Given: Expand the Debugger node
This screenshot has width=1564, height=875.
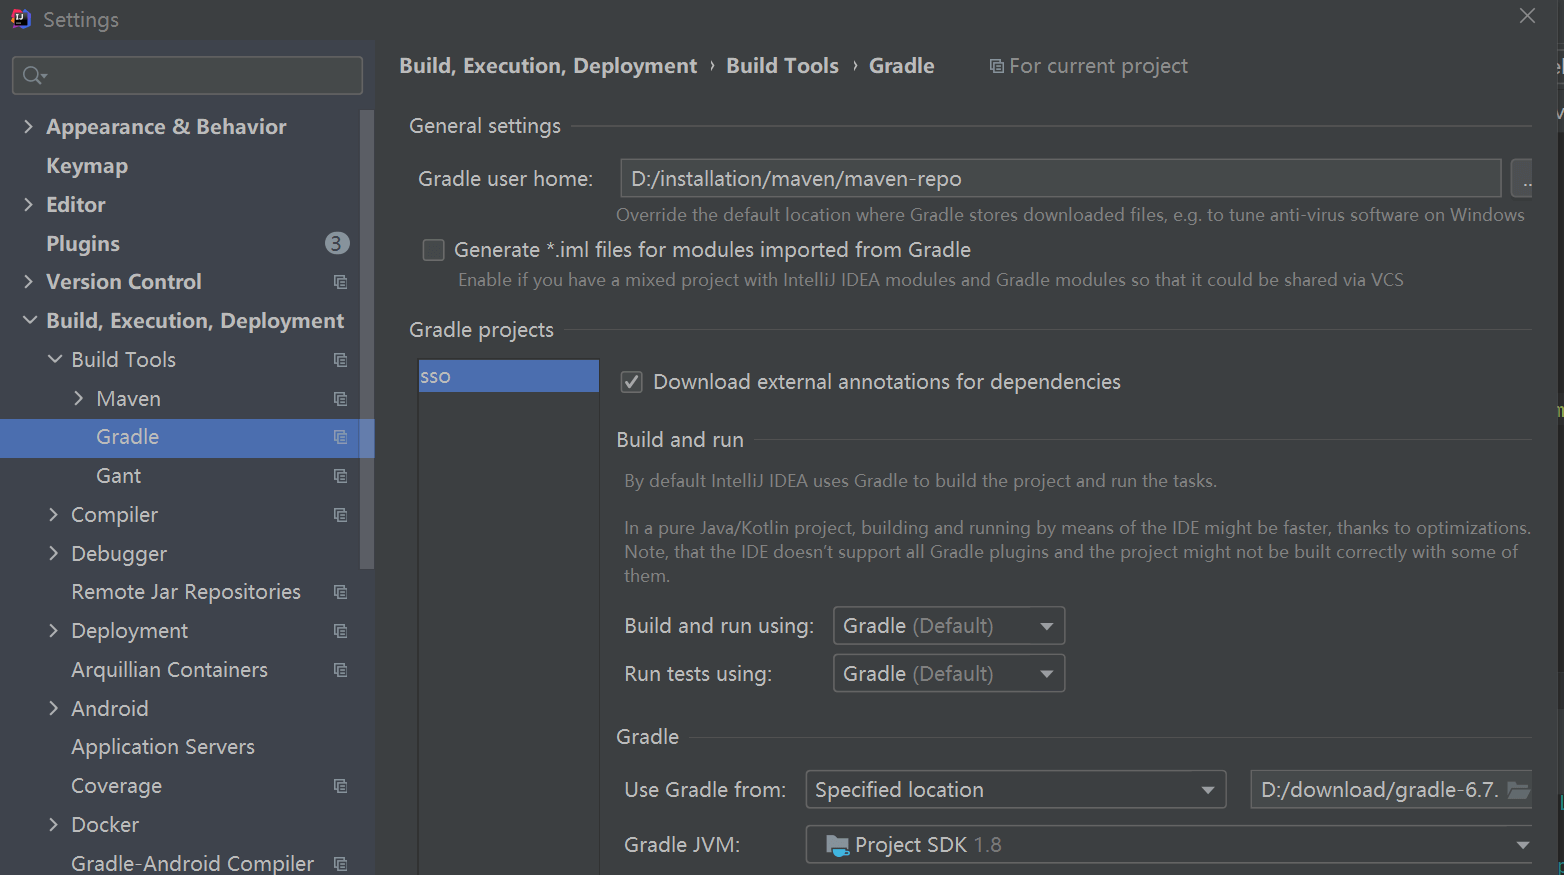Looking at the screenshot, I should (x=53, y=553).
